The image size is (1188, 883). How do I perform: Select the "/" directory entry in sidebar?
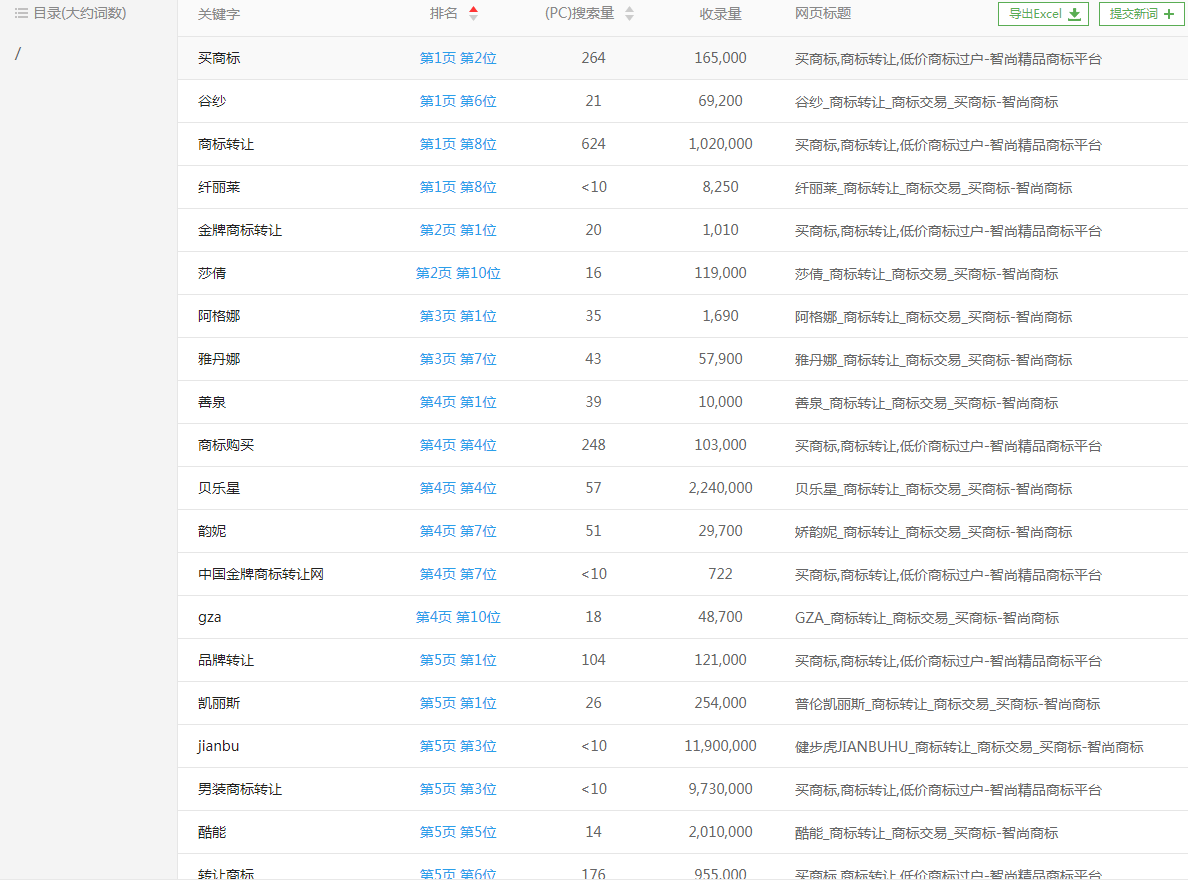click(17, 54)
